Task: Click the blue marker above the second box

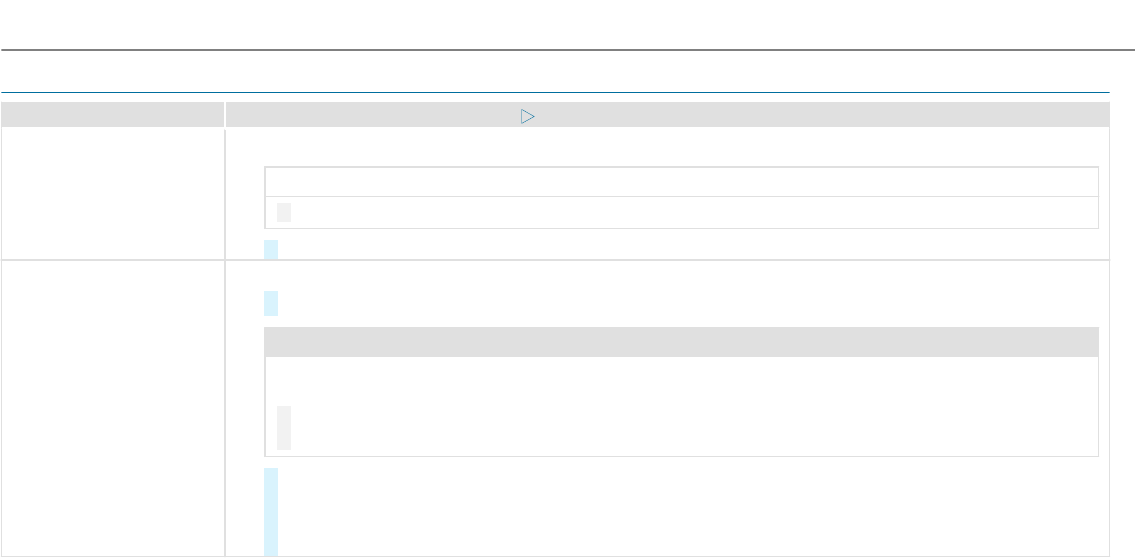Action: [x=271, y=304]
